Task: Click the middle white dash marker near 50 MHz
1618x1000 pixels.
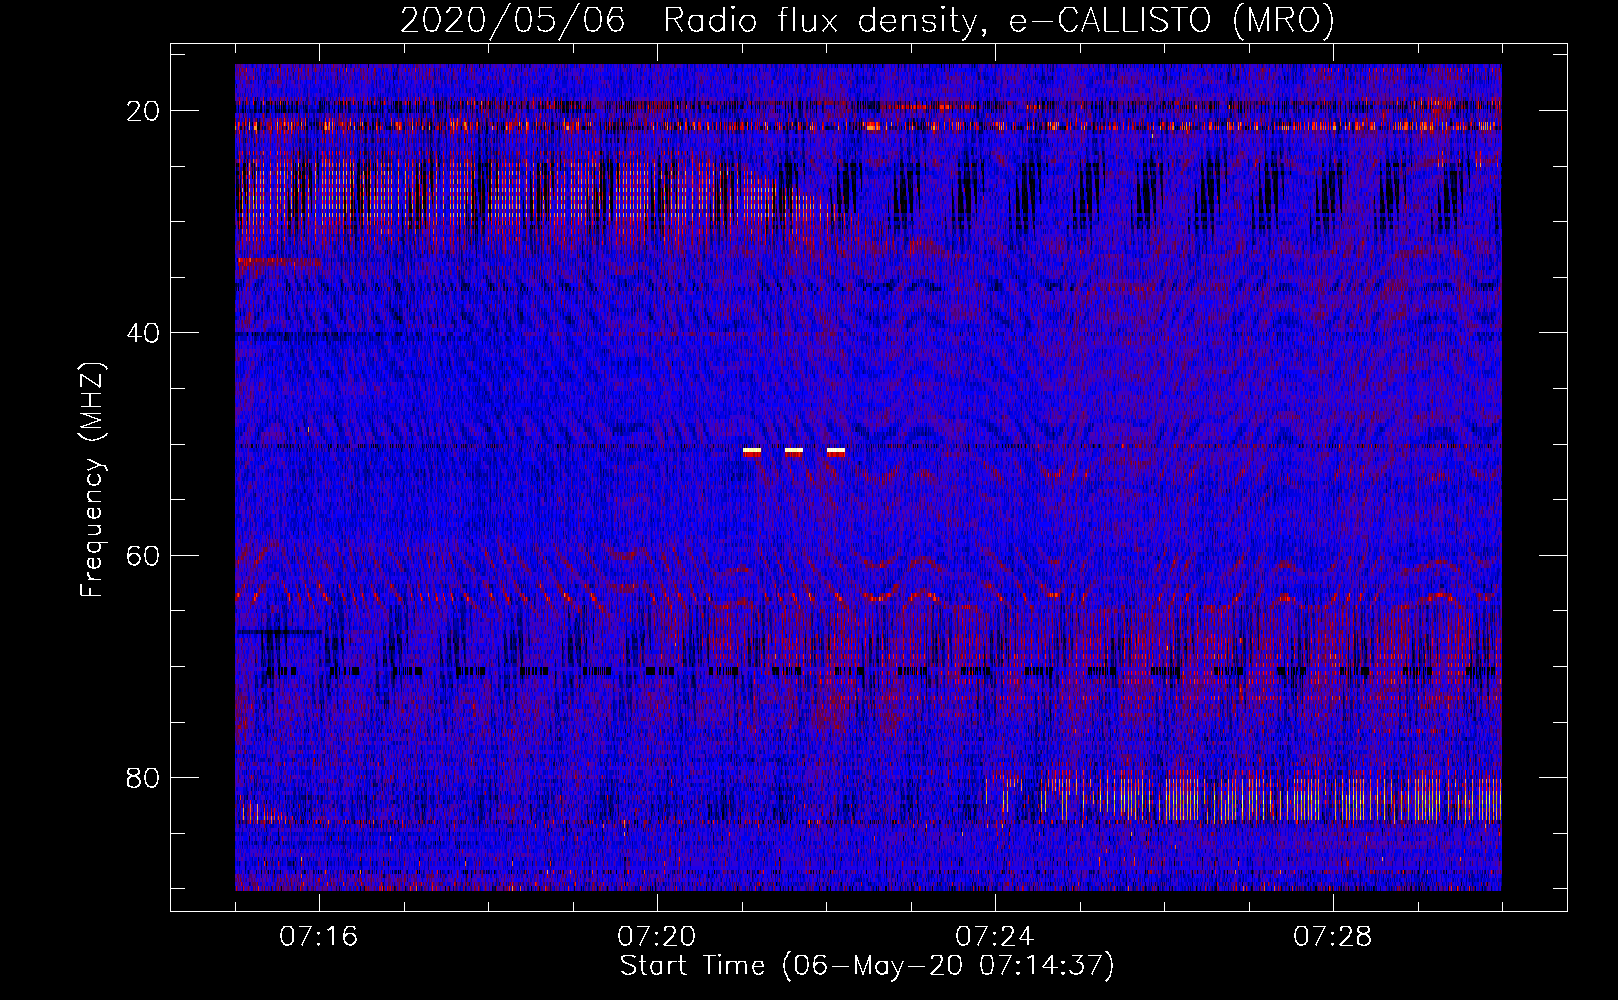Action: [794, 452]
